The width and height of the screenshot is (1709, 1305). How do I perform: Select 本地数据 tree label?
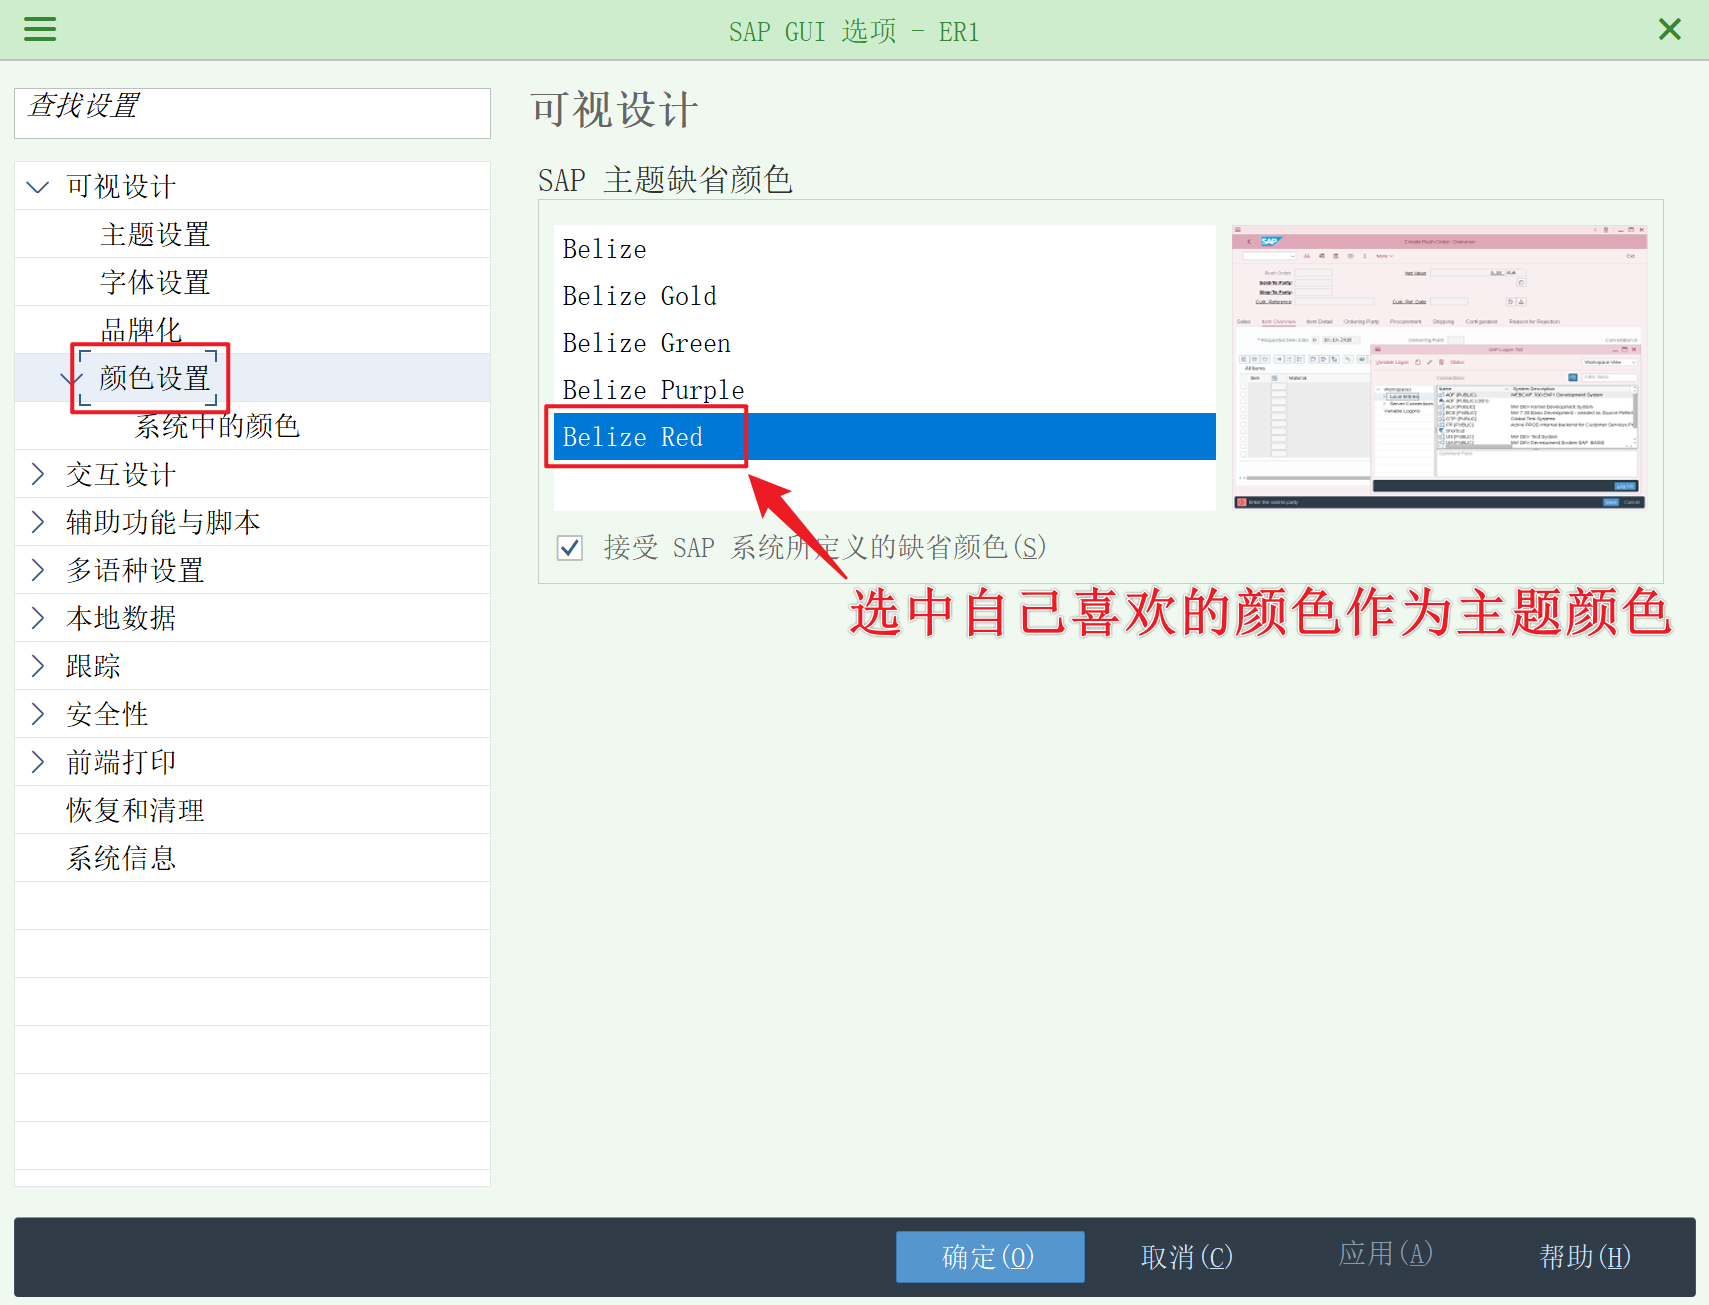(x=121, y=618)
